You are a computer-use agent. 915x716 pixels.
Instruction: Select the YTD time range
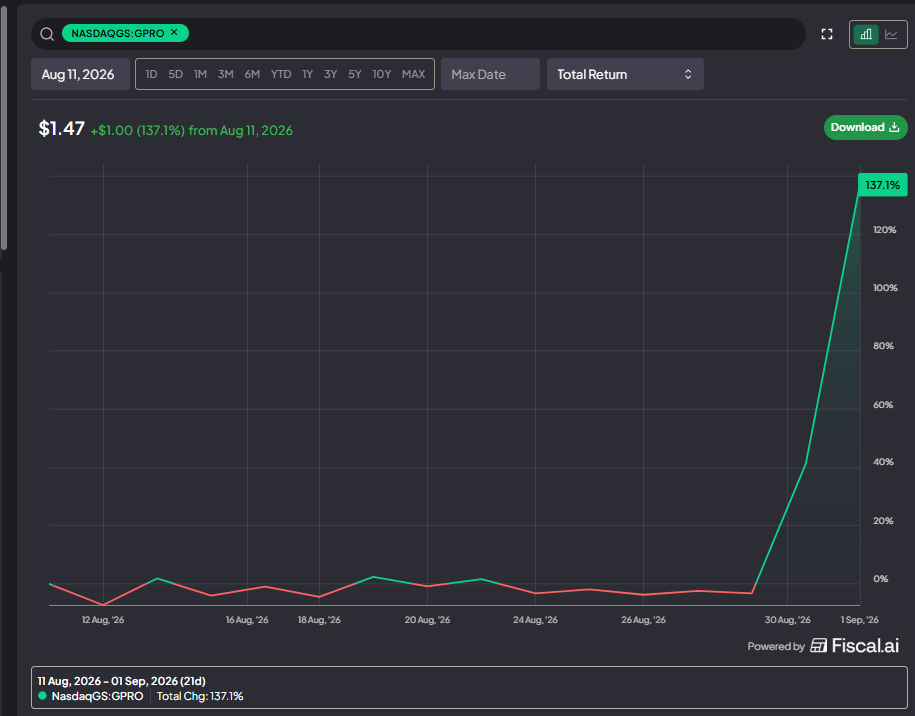(x=281, y=74)
